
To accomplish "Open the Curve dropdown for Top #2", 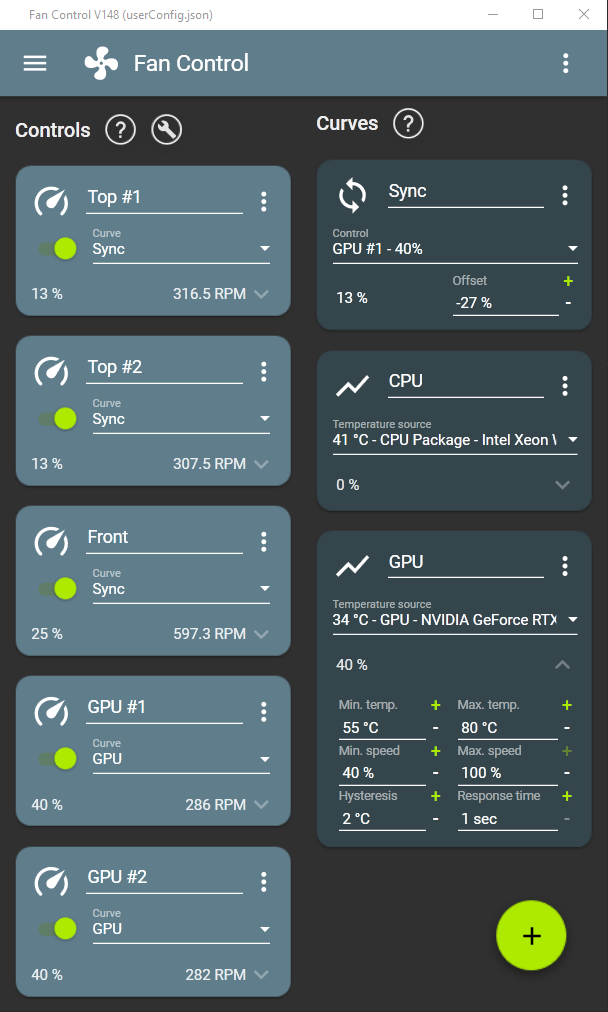I will point(181,419).
